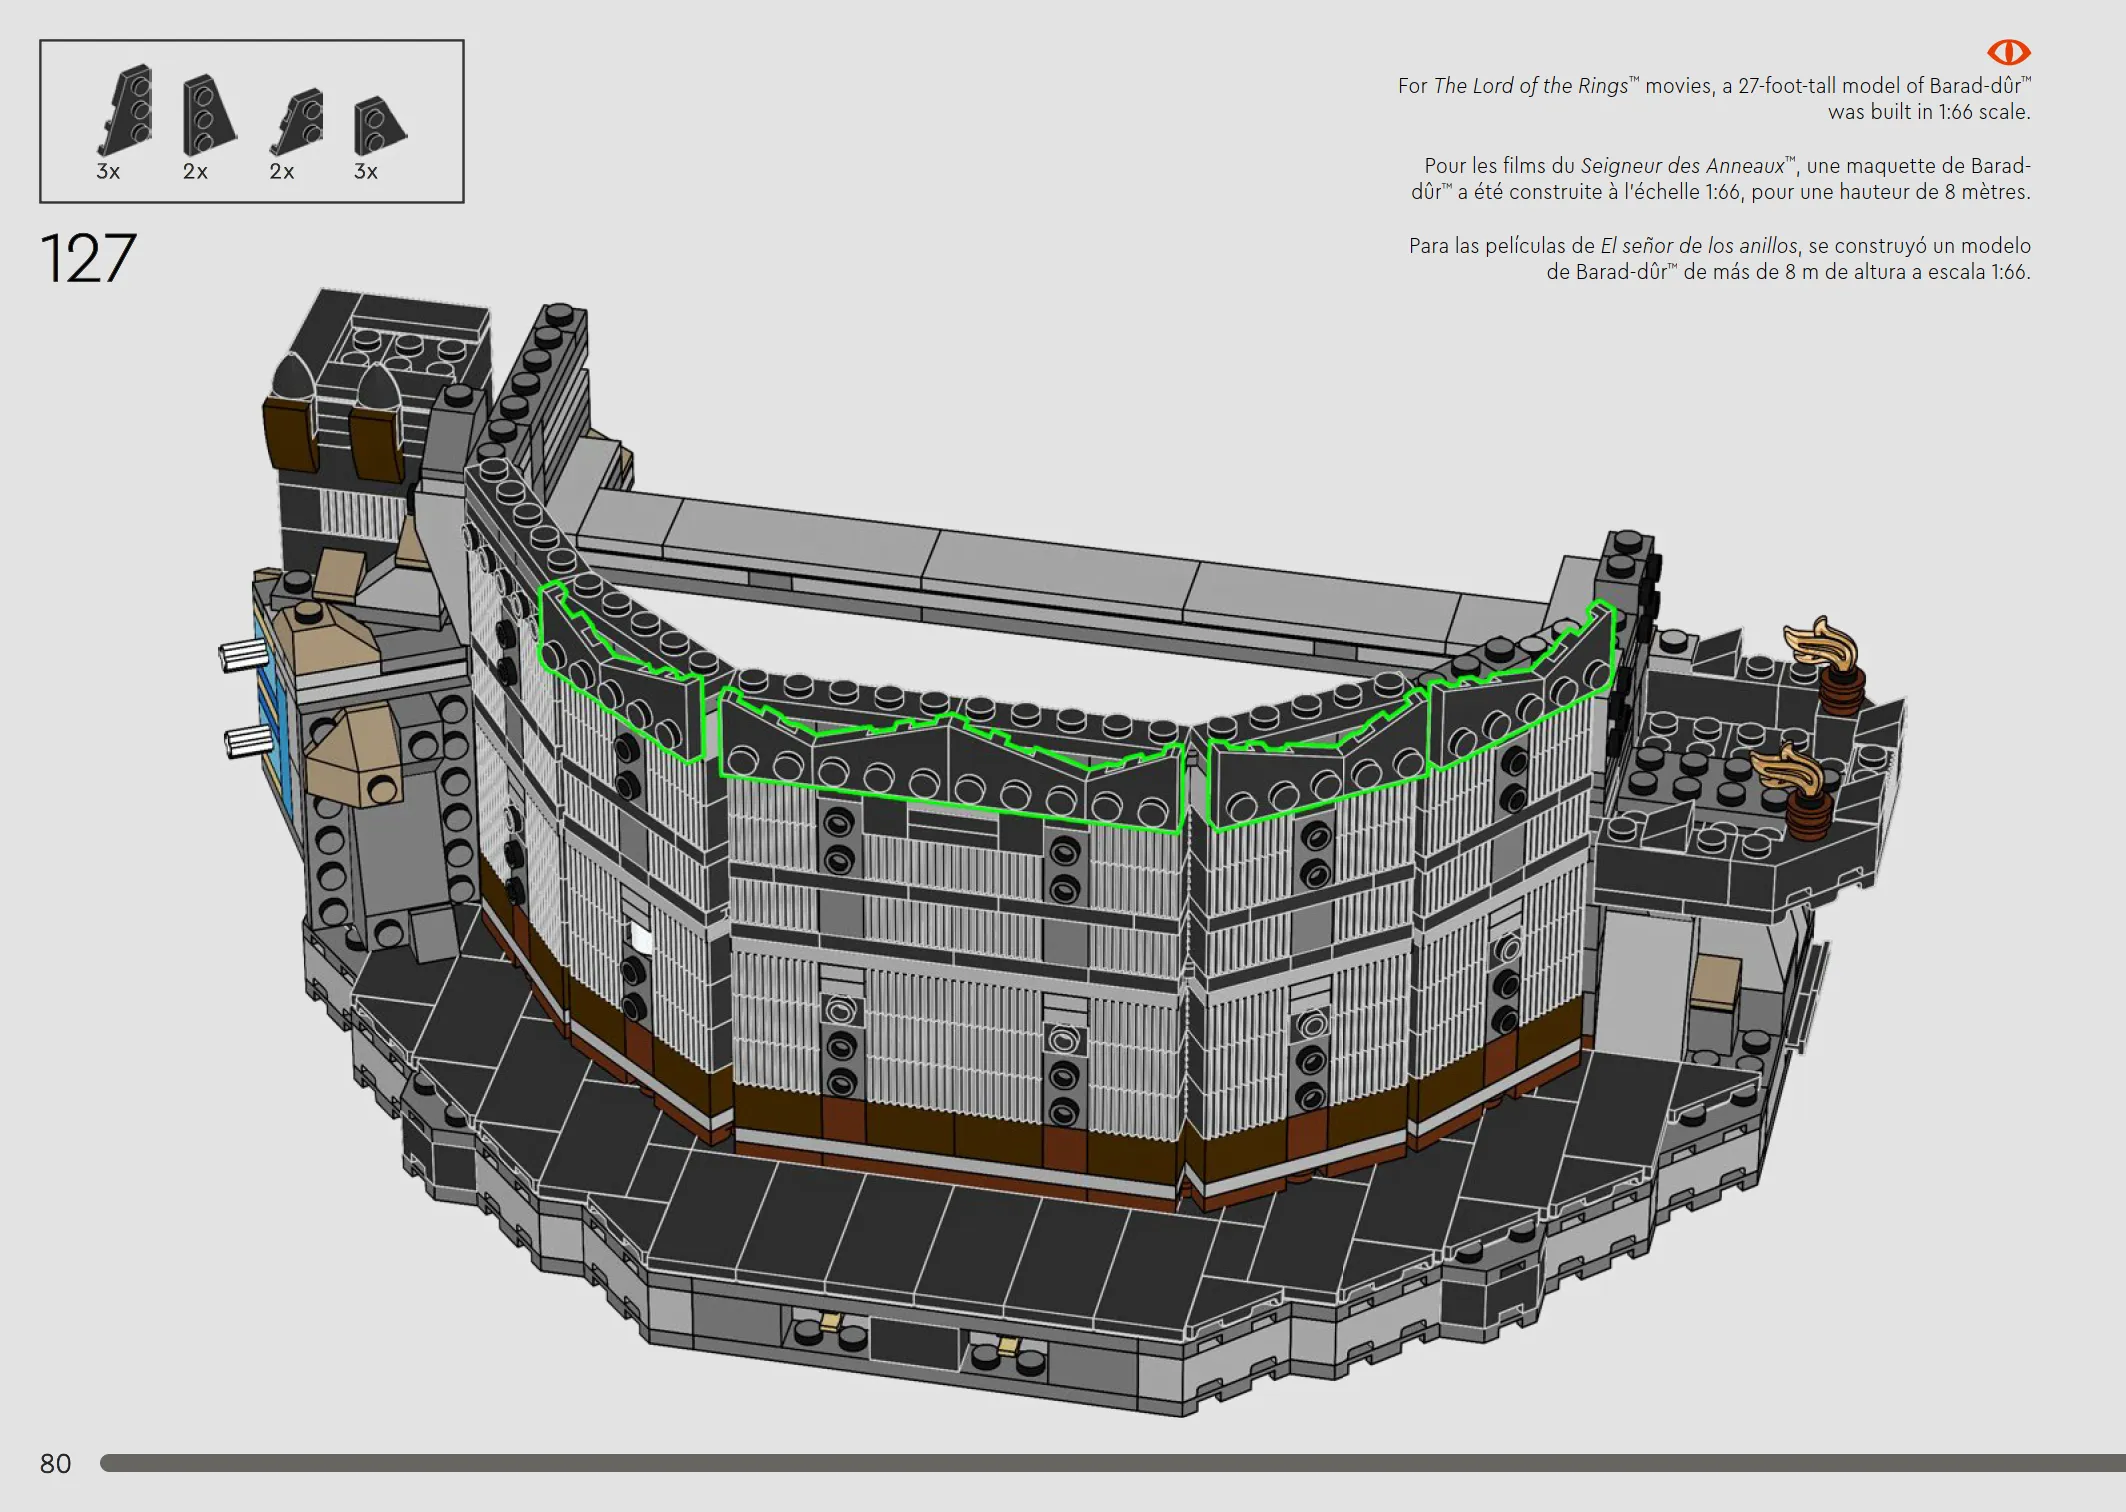The image size is (2126, 1512).
Task: Click the first '3x' quantity label
Action: point(108,172)
